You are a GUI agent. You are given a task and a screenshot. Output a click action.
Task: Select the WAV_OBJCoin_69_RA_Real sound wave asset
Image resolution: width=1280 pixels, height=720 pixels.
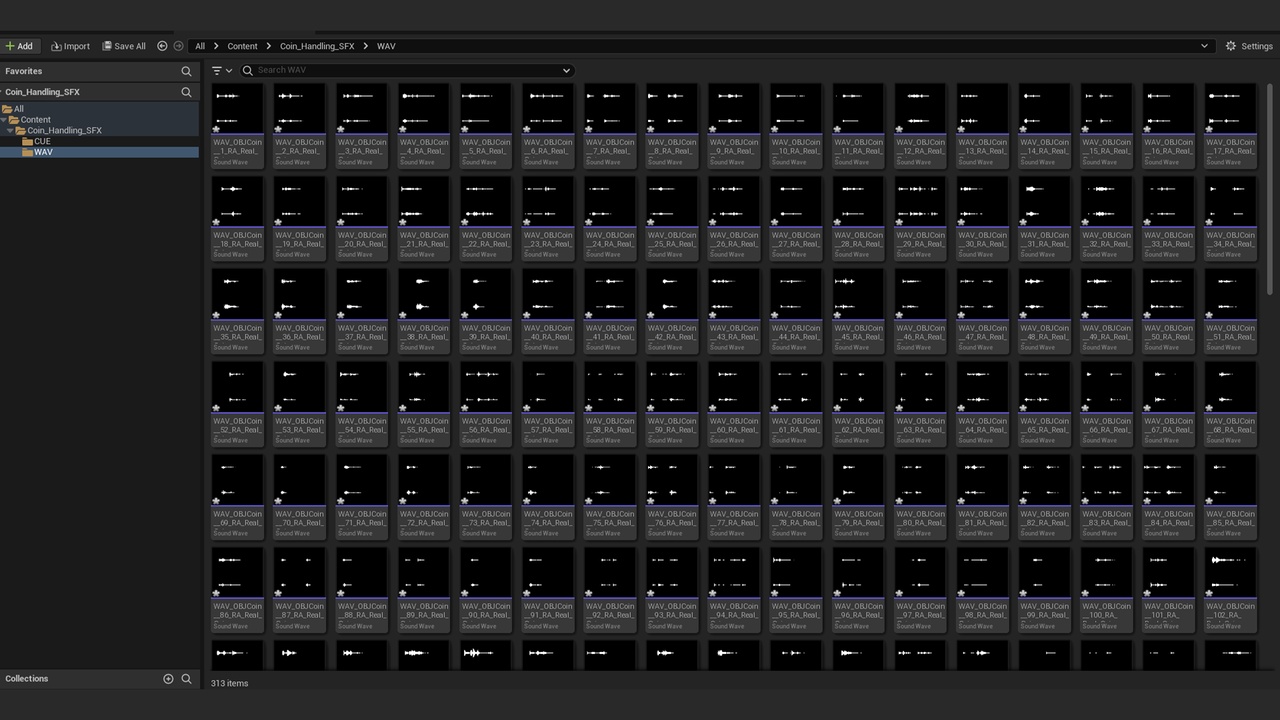[238, 497]
